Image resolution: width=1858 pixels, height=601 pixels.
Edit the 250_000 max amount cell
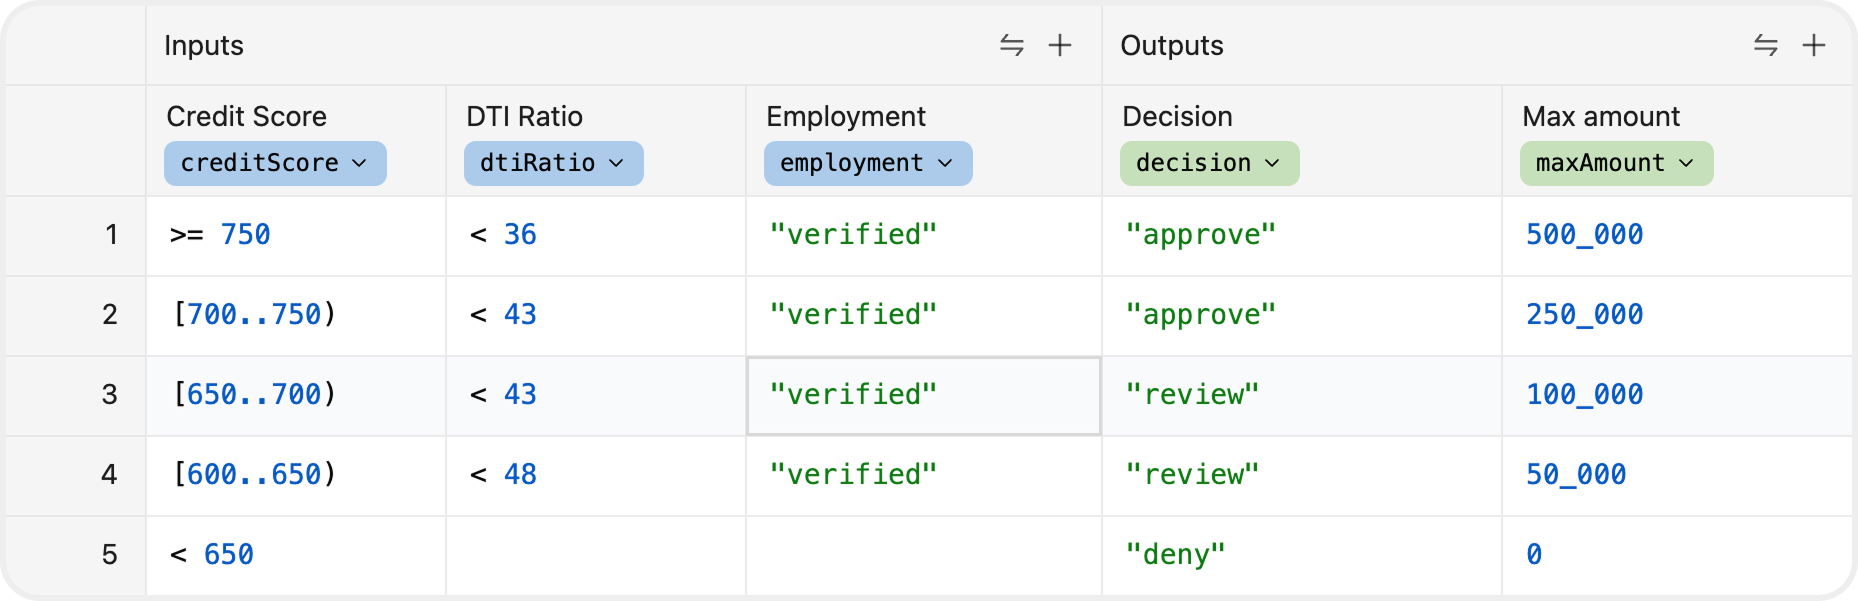coord(1677,315)
